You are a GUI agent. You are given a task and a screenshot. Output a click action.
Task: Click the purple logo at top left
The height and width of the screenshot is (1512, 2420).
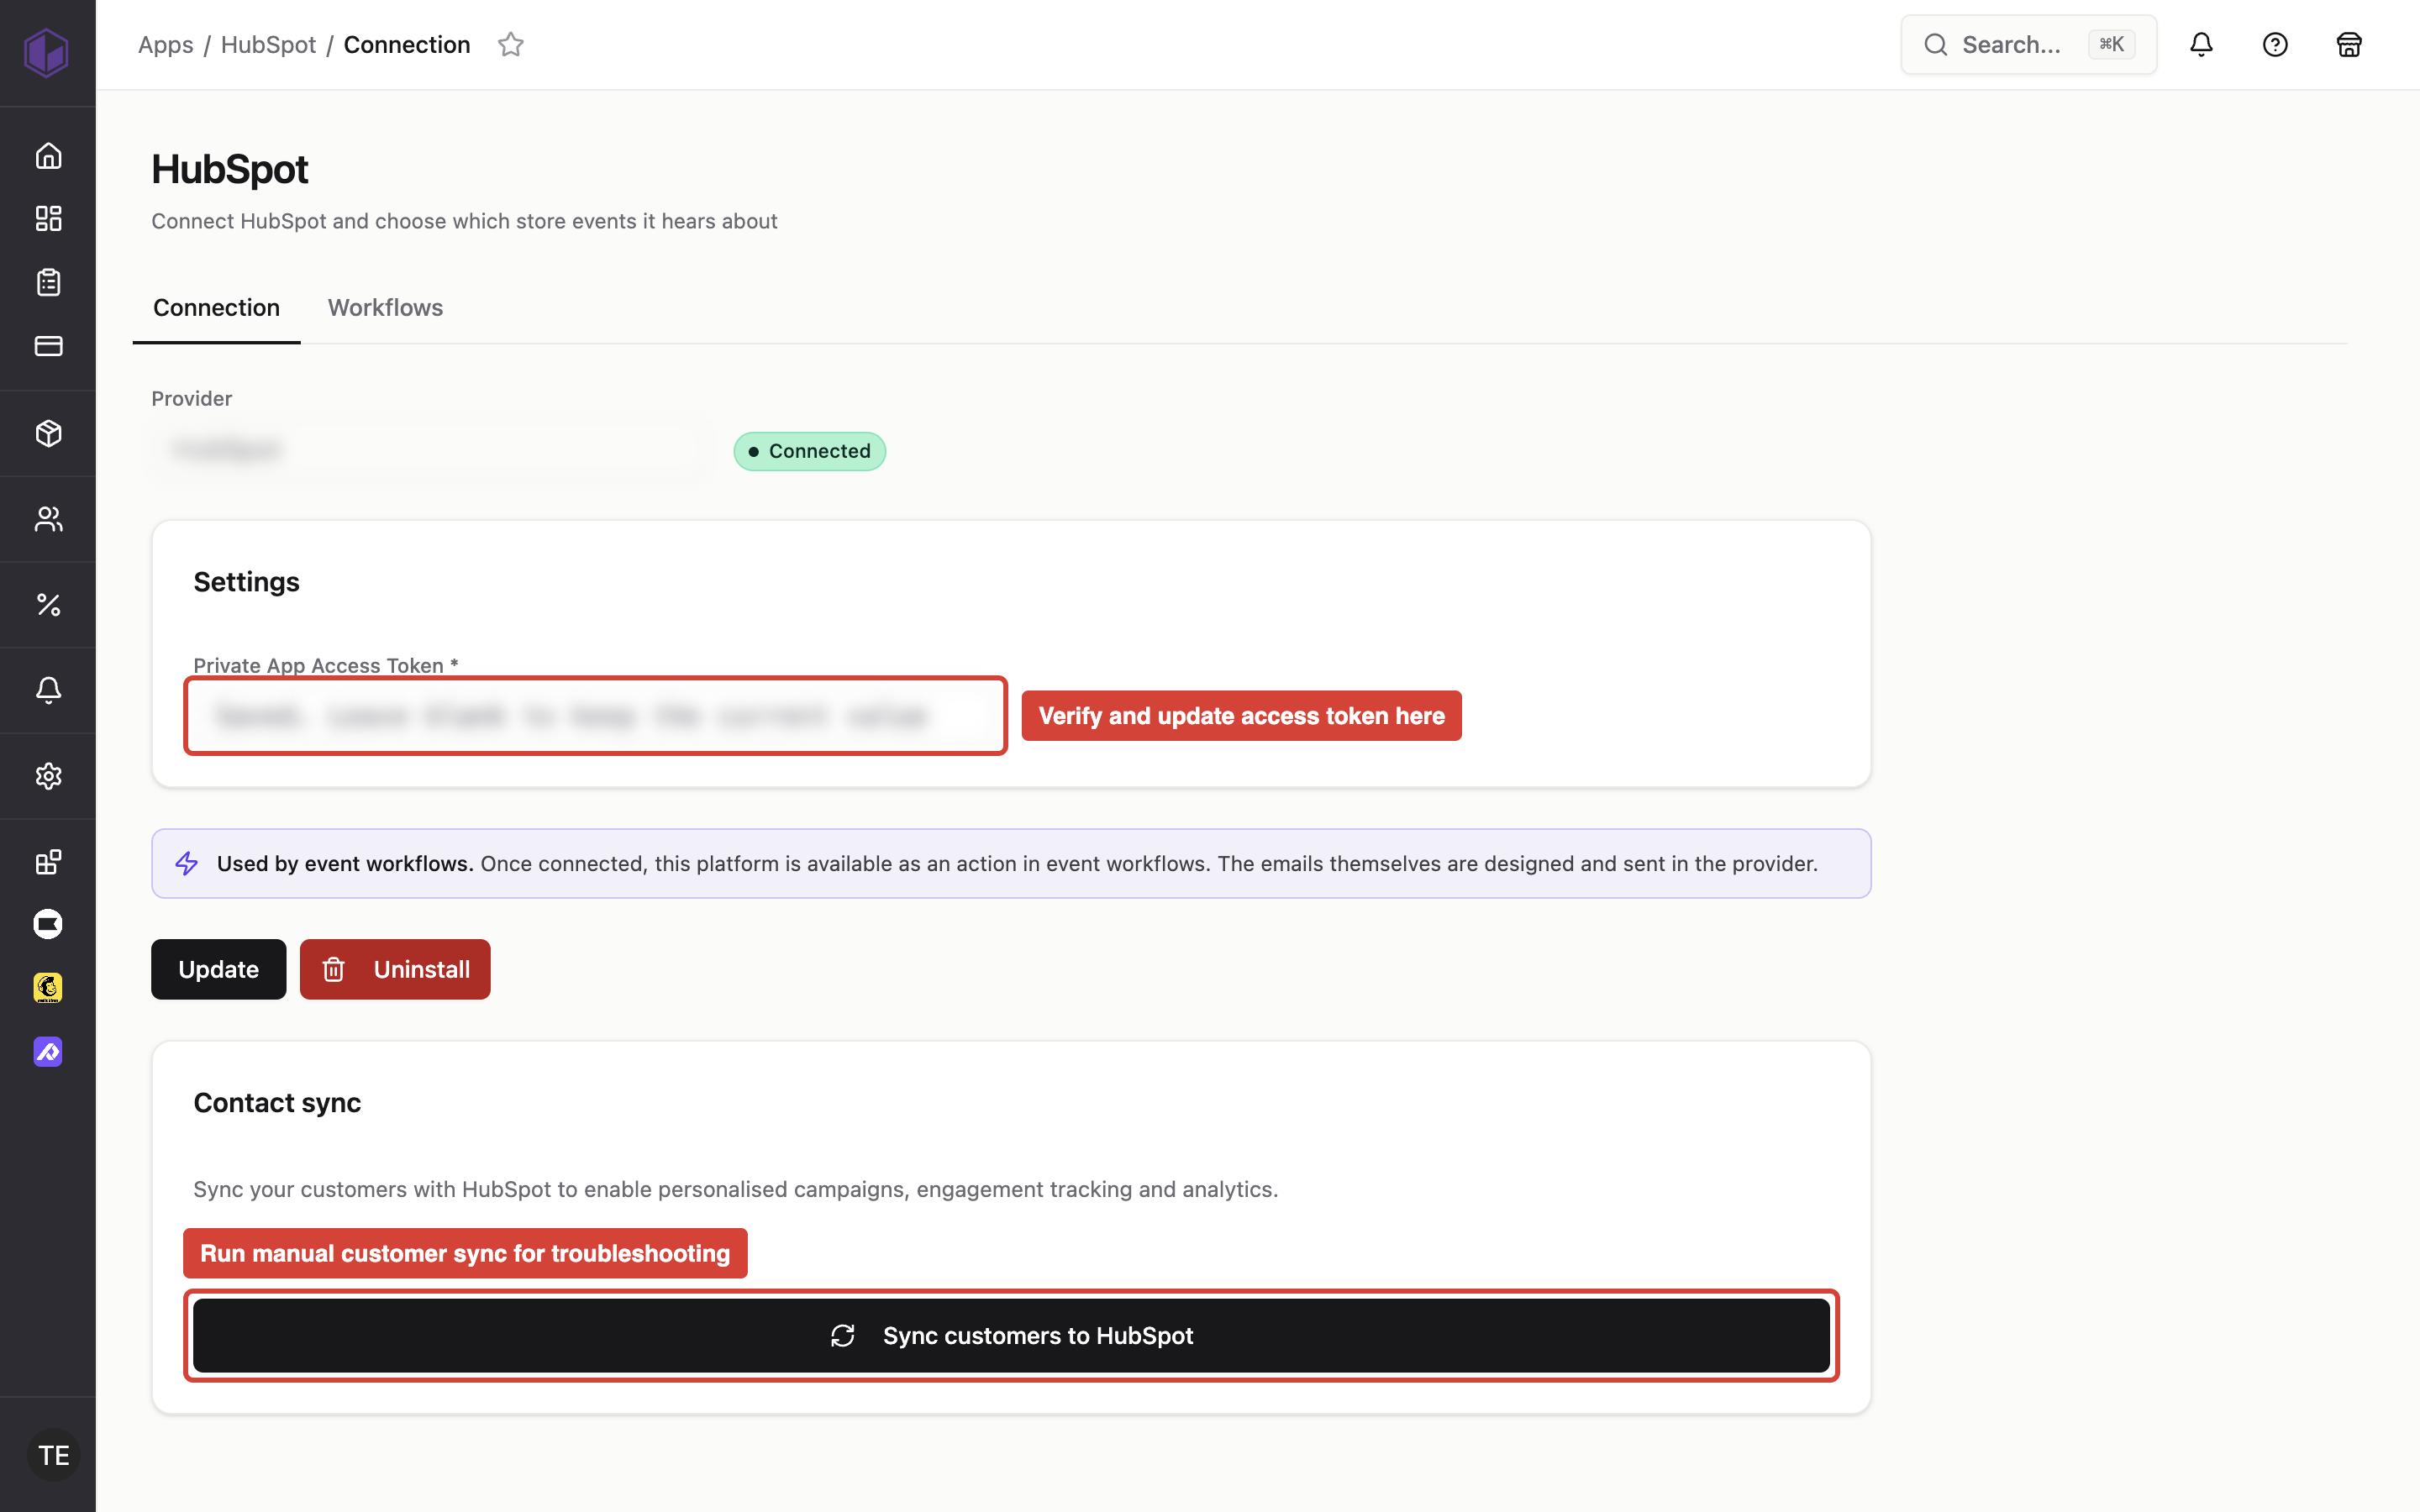(x=46, y=51)
